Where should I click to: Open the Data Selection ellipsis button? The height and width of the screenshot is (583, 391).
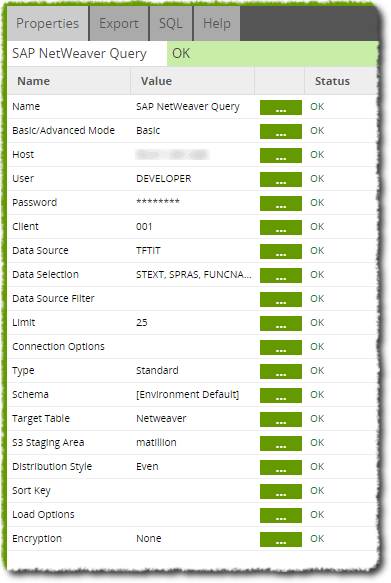(x=281, y=276)
